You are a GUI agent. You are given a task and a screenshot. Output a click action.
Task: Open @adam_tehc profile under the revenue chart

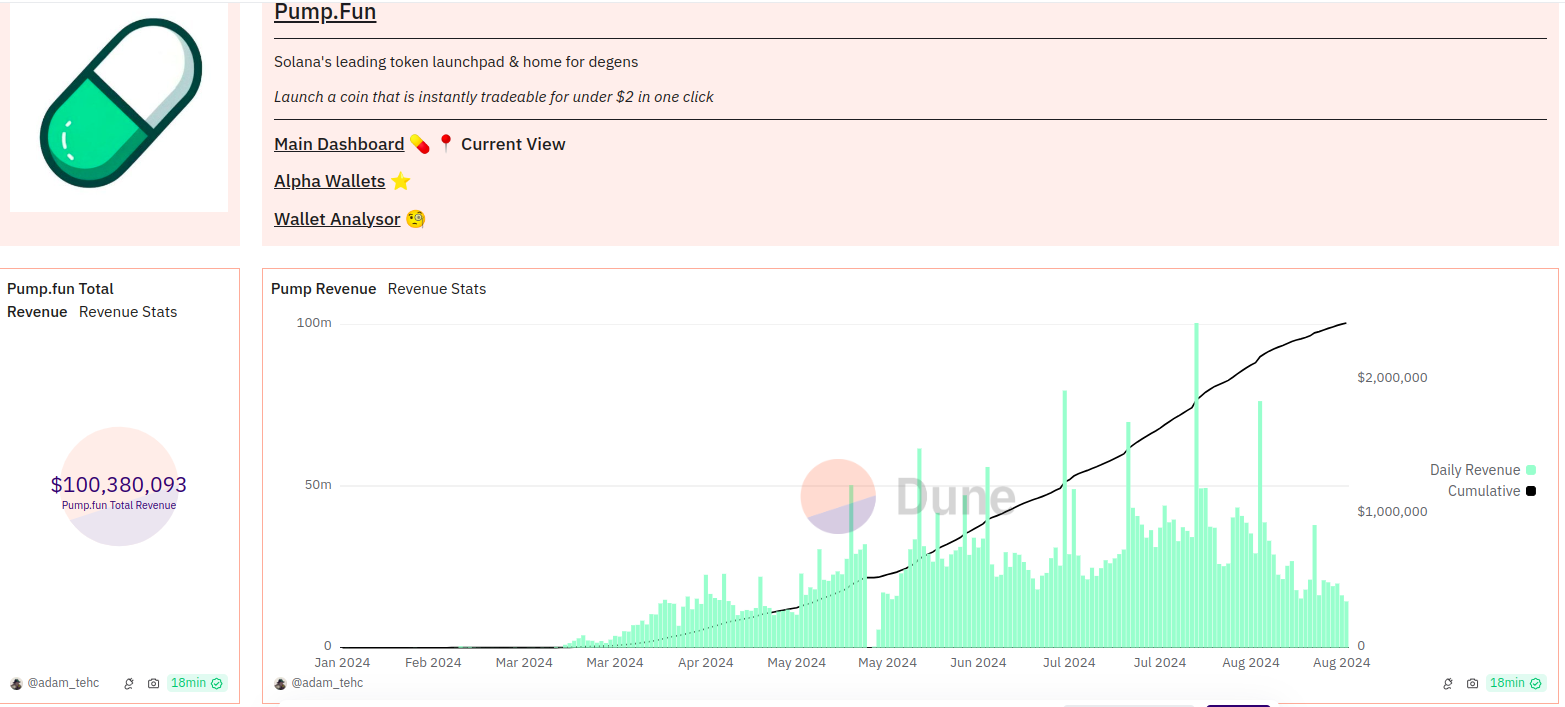pos(327,683)
